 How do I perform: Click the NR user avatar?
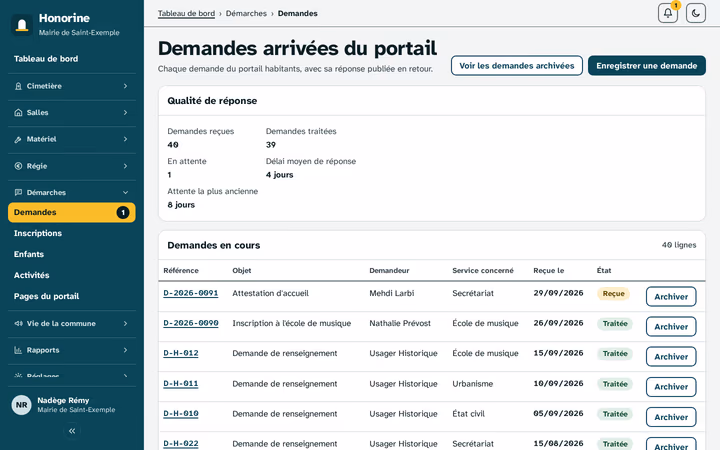(x=21, y=405)
